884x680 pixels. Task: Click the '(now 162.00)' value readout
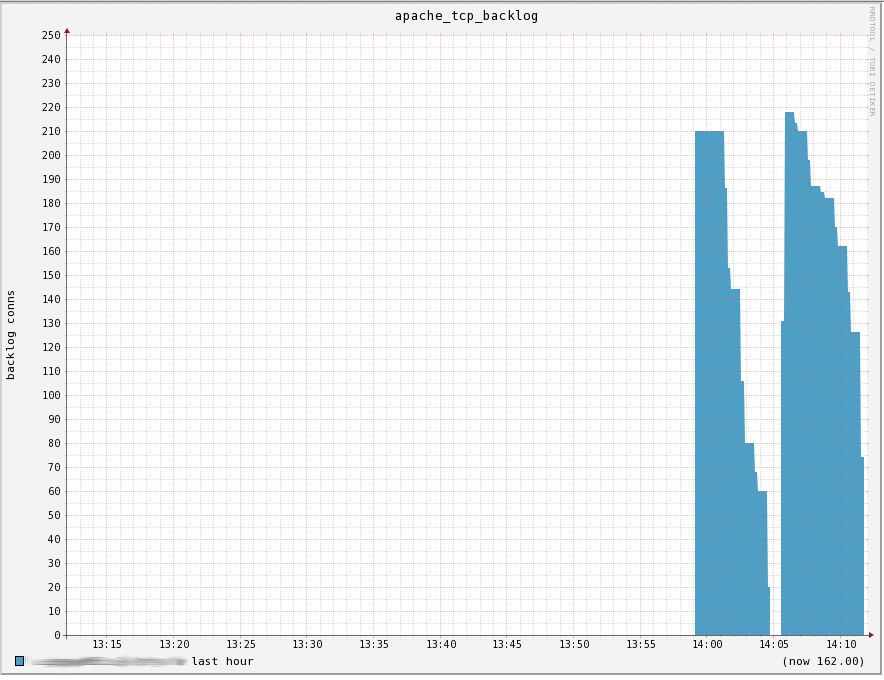pos(821,661)
